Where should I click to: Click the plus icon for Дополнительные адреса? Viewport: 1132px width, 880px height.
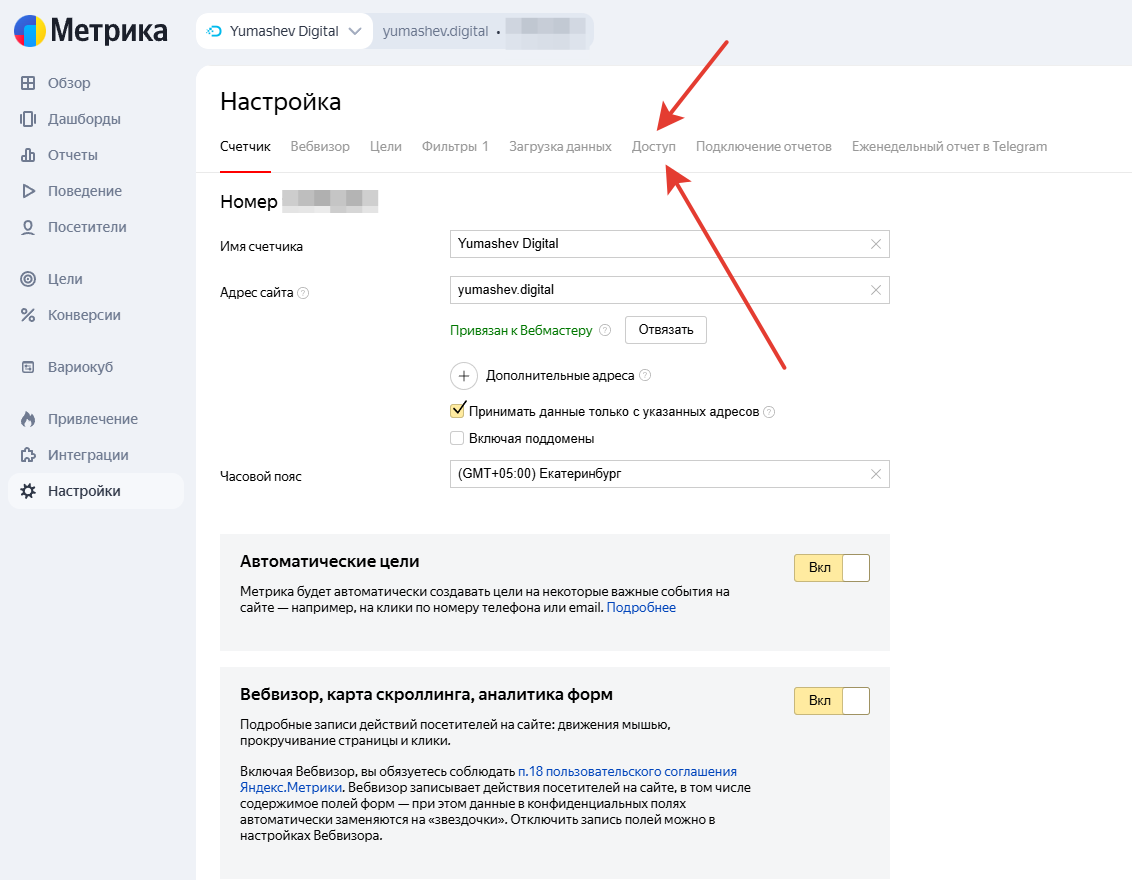(x=463, y=376)
